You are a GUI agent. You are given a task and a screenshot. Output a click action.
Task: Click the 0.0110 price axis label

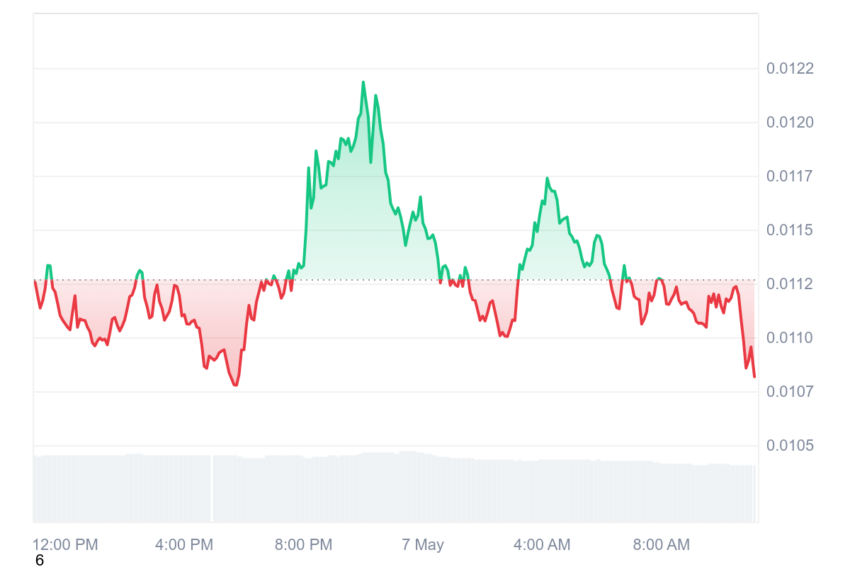789,338
